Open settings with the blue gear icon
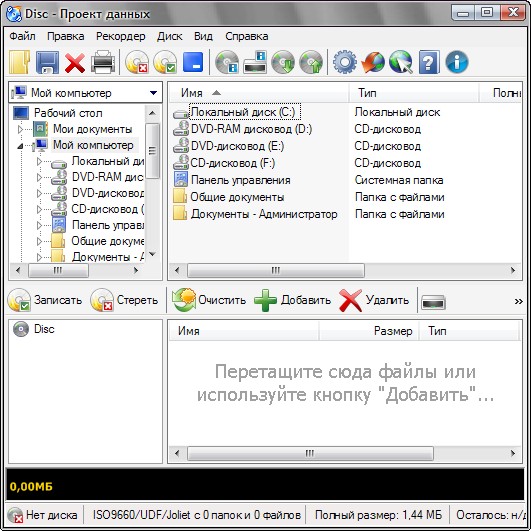Image resolution: width=531 pixels, height=531 pixels. point(345,62)
